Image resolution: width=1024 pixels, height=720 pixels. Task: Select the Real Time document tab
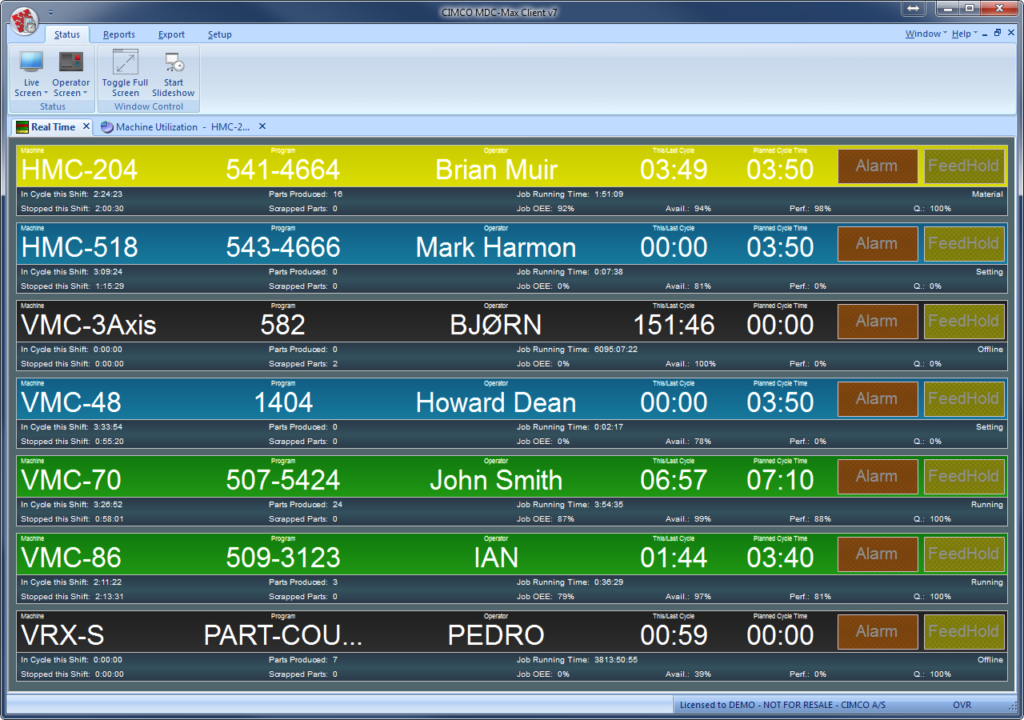coord(53,127)
